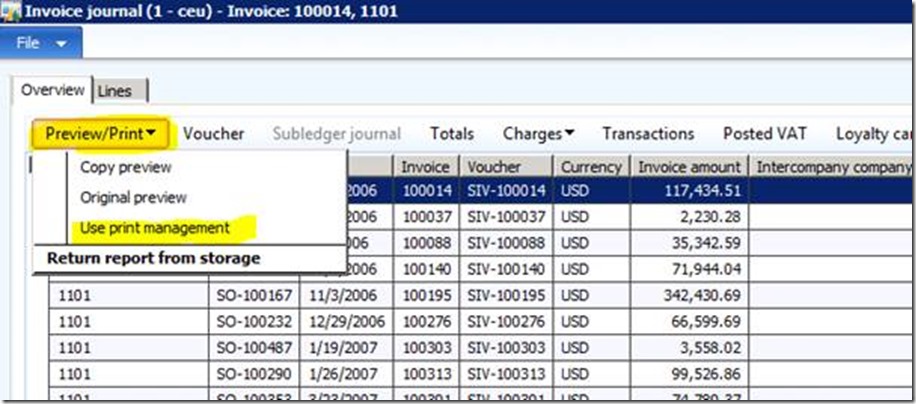This screenshot has width=916, height=404.
Task: Open the Voucher button
Action: click(x=213, y=133)
